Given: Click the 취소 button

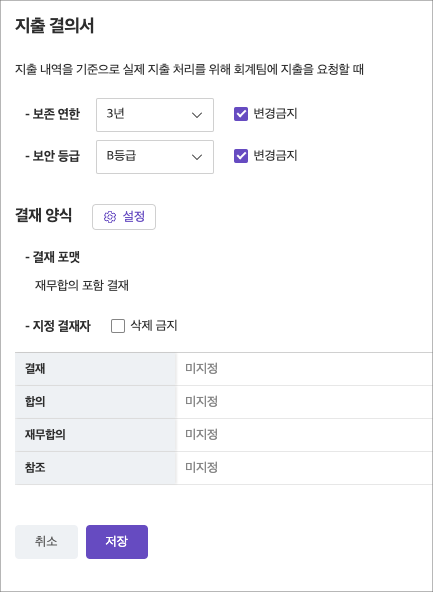Looking at the screenshot, I should [46, 542].
